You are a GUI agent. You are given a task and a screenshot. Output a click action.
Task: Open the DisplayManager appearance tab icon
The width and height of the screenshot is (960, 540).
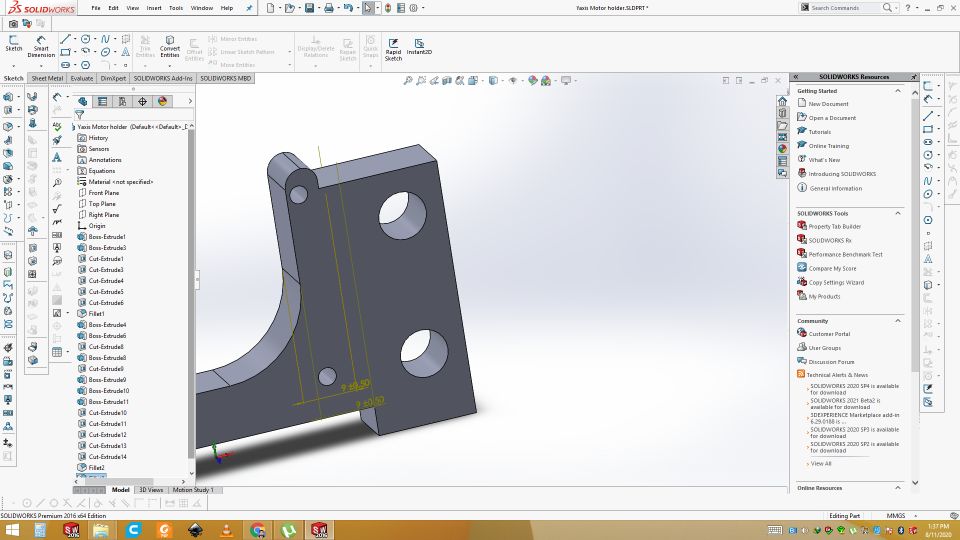[162, 101]
